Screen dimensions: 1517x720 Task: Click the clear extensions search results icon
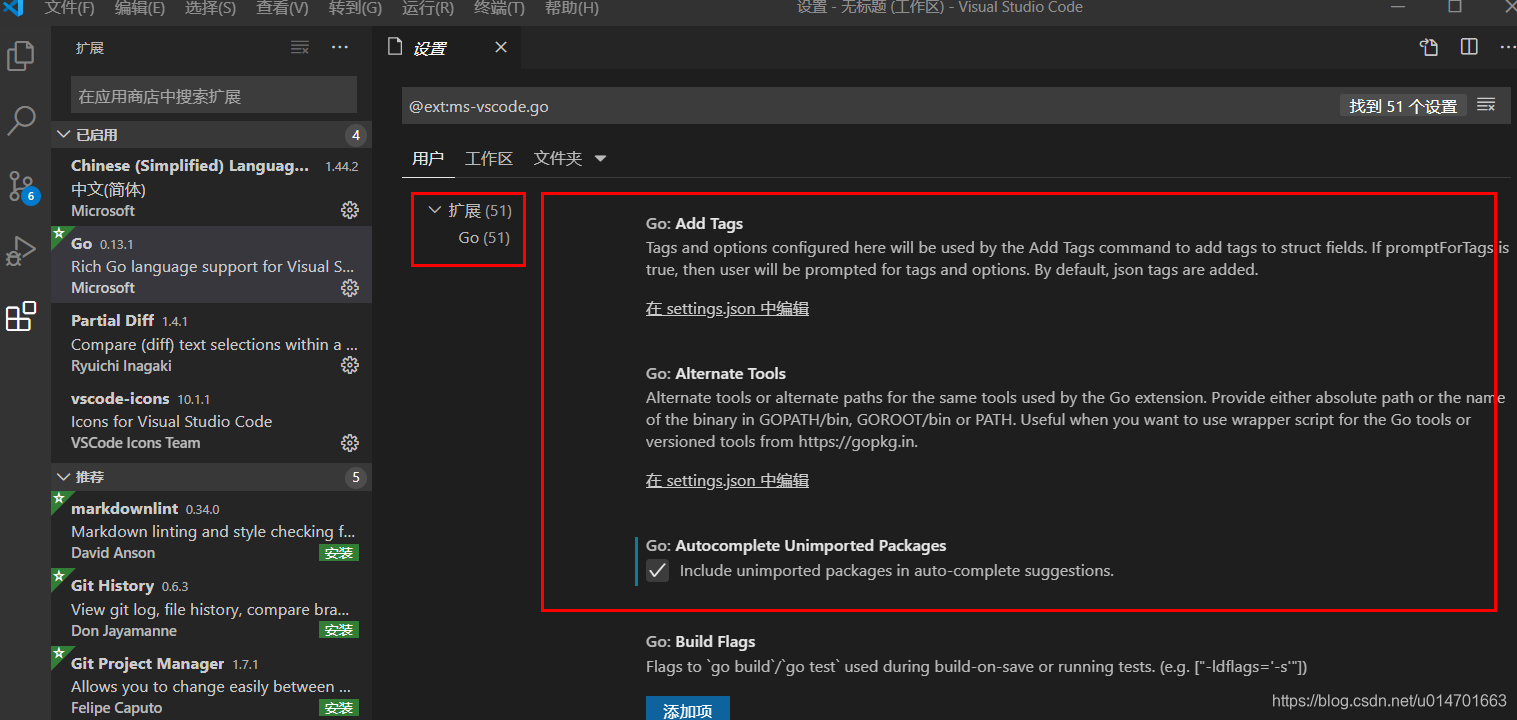click(300, 47)
